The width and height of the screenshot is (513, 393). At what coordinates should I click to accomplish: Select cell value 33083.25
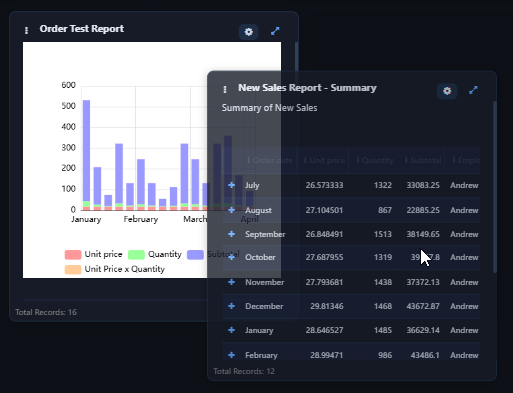423,185
